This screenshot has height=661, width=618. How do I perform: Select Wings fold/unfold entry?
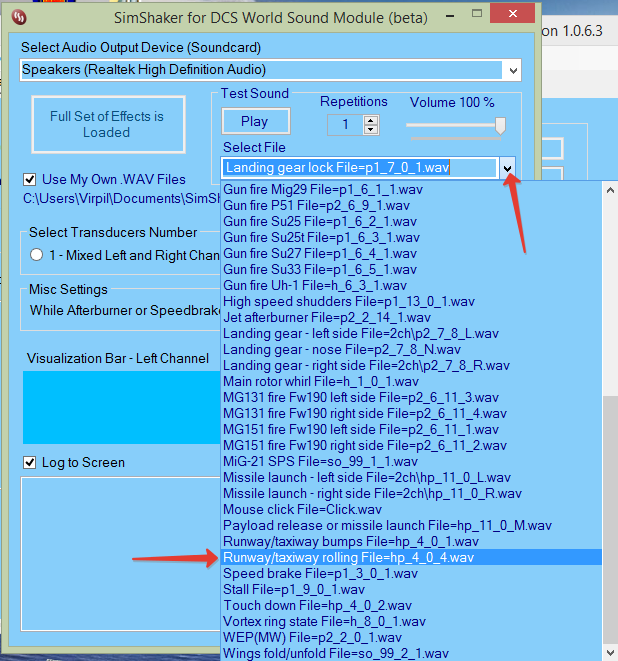pos(411,653)
